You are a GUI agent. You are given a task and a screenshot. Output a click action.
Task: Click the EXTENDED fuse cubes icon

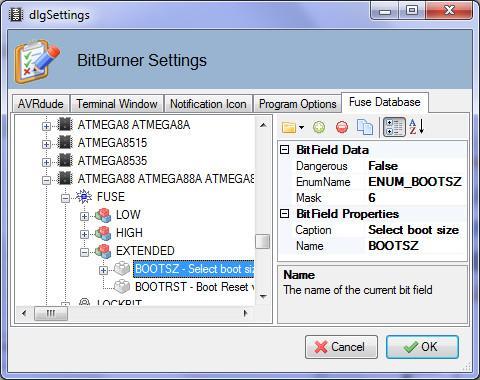click(x=103, y=251)
